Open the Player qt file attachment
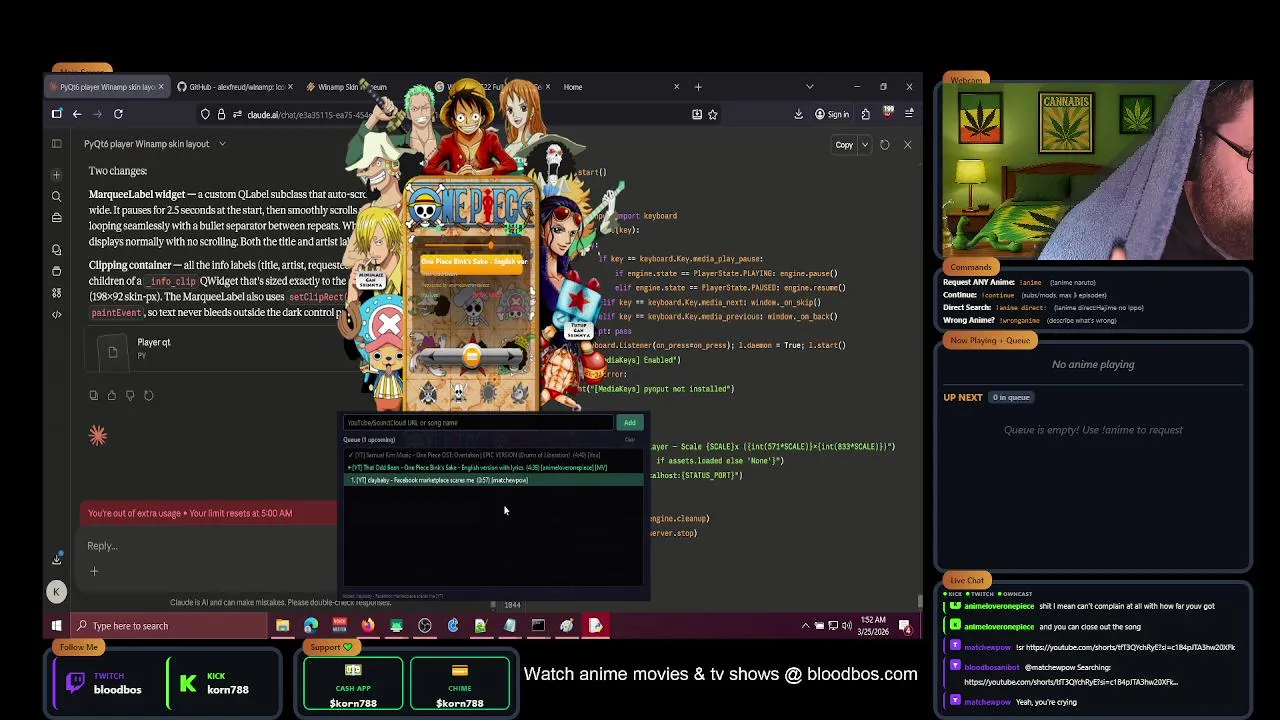This screenshot has height=720, width=1280. (215, 352)
